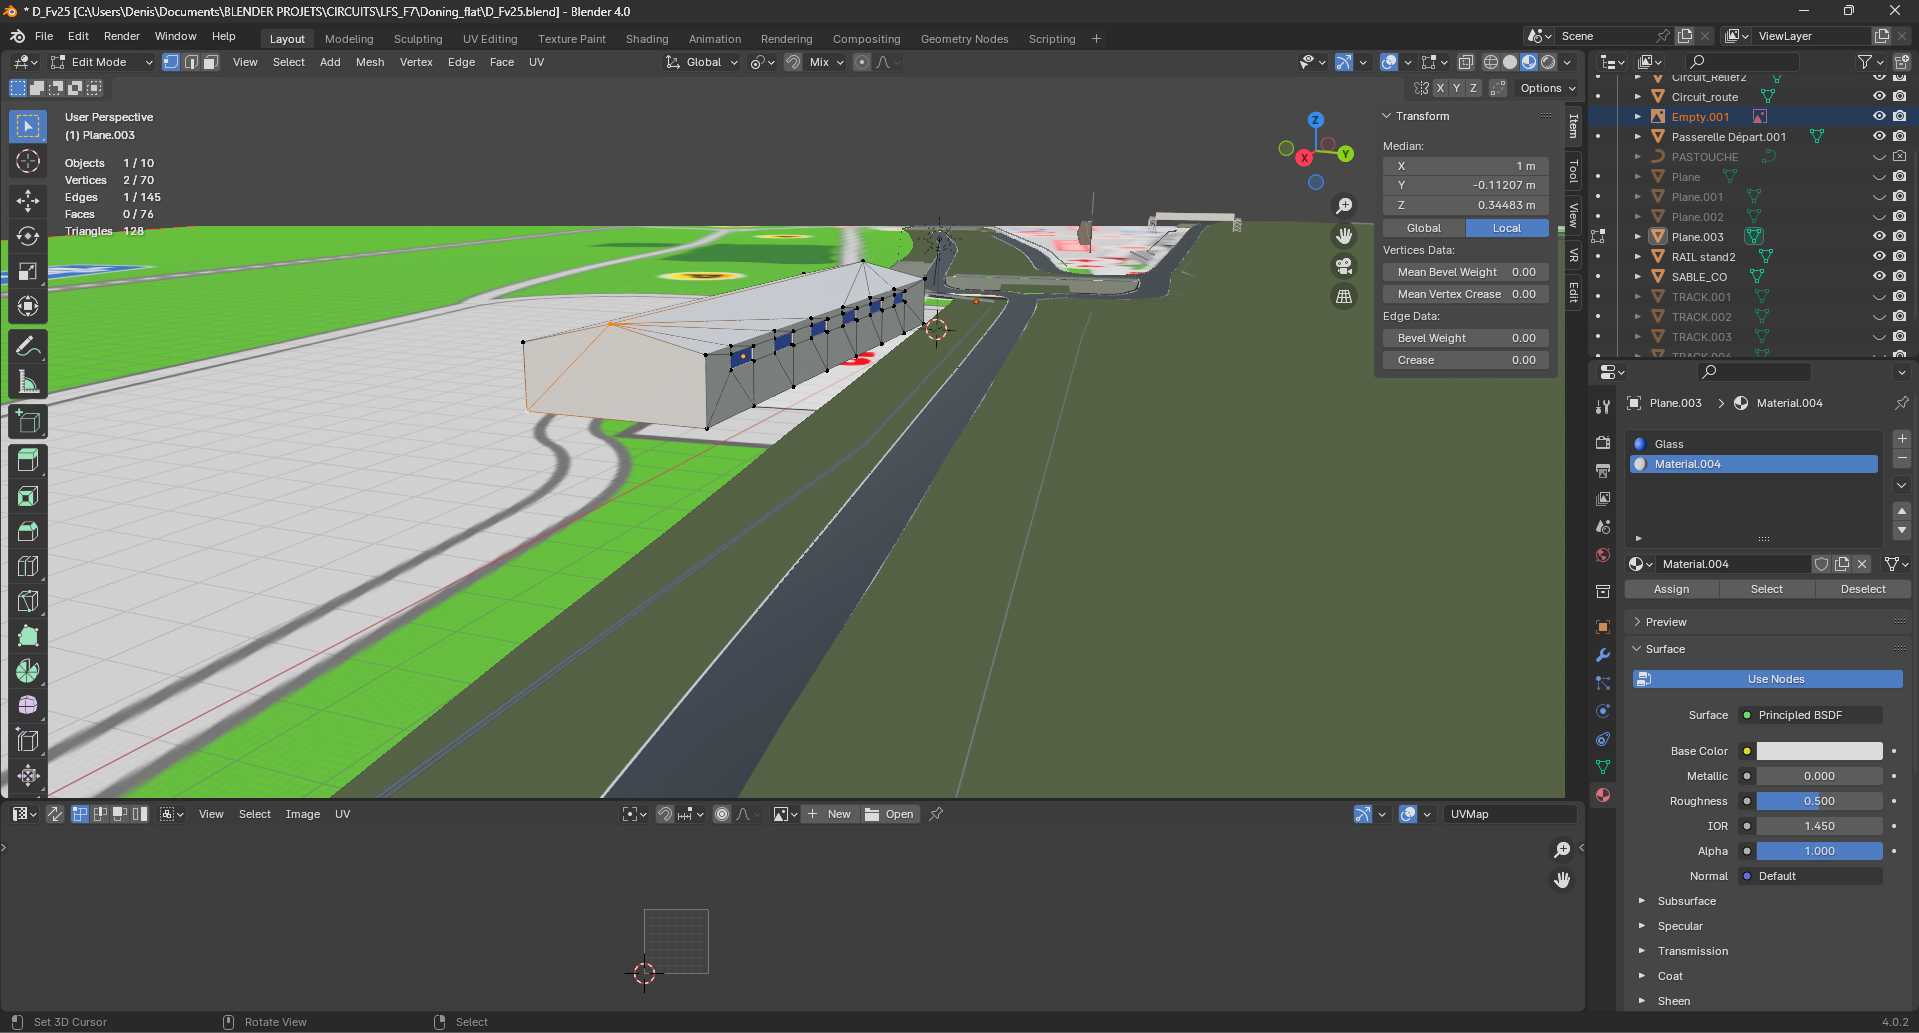Switch to face select mode
Image resolution: width=1919 pixels, height=1033 pixels.
tap(210, 62)
